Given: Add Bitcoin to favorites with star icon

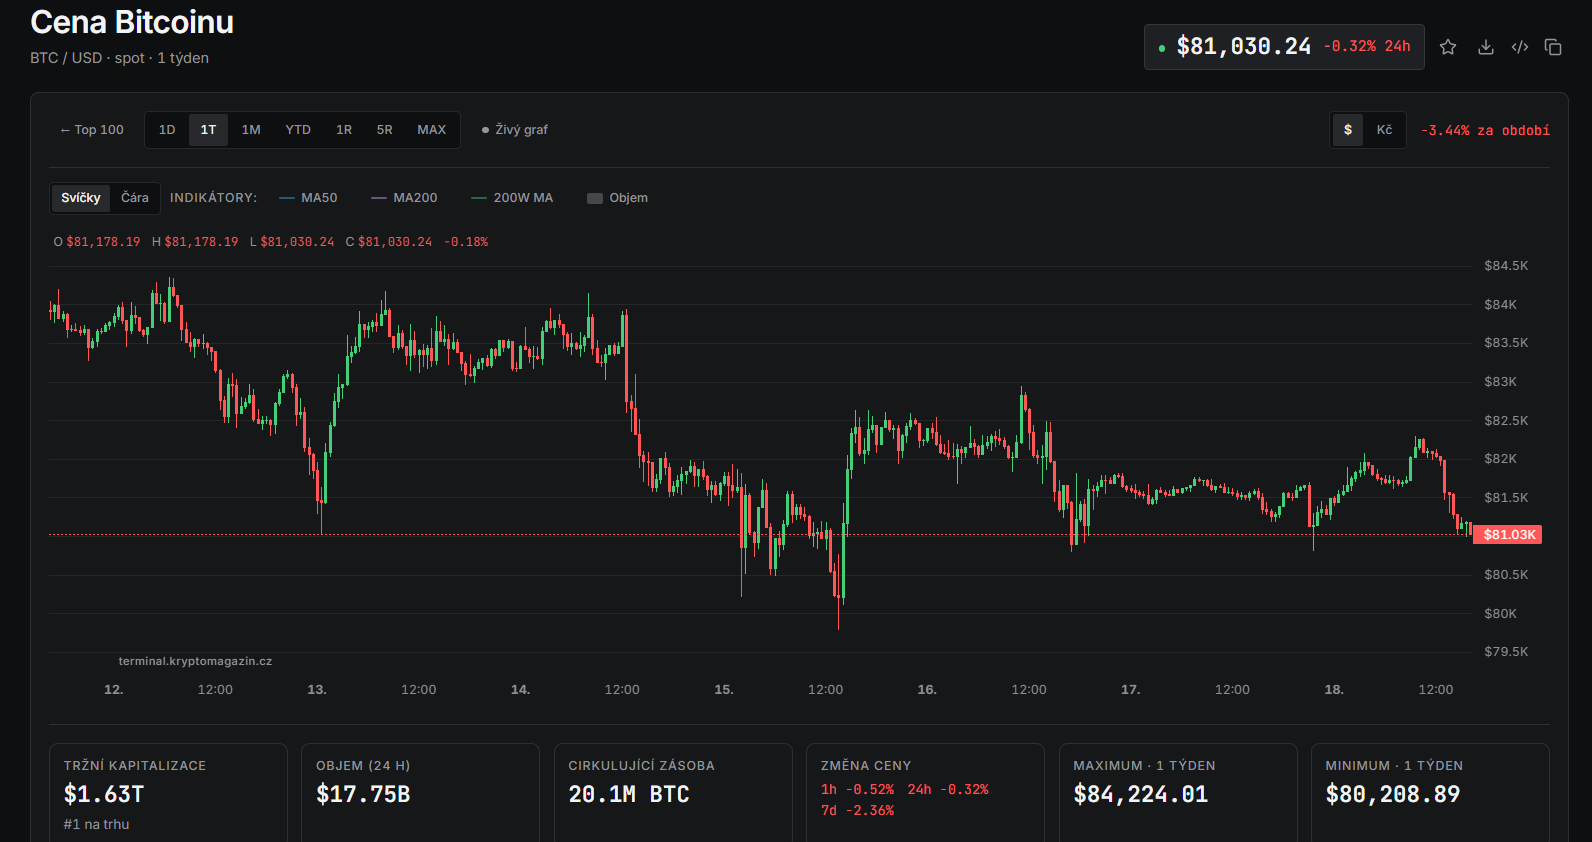Looking at the screenshot, I should [1448, 47].
